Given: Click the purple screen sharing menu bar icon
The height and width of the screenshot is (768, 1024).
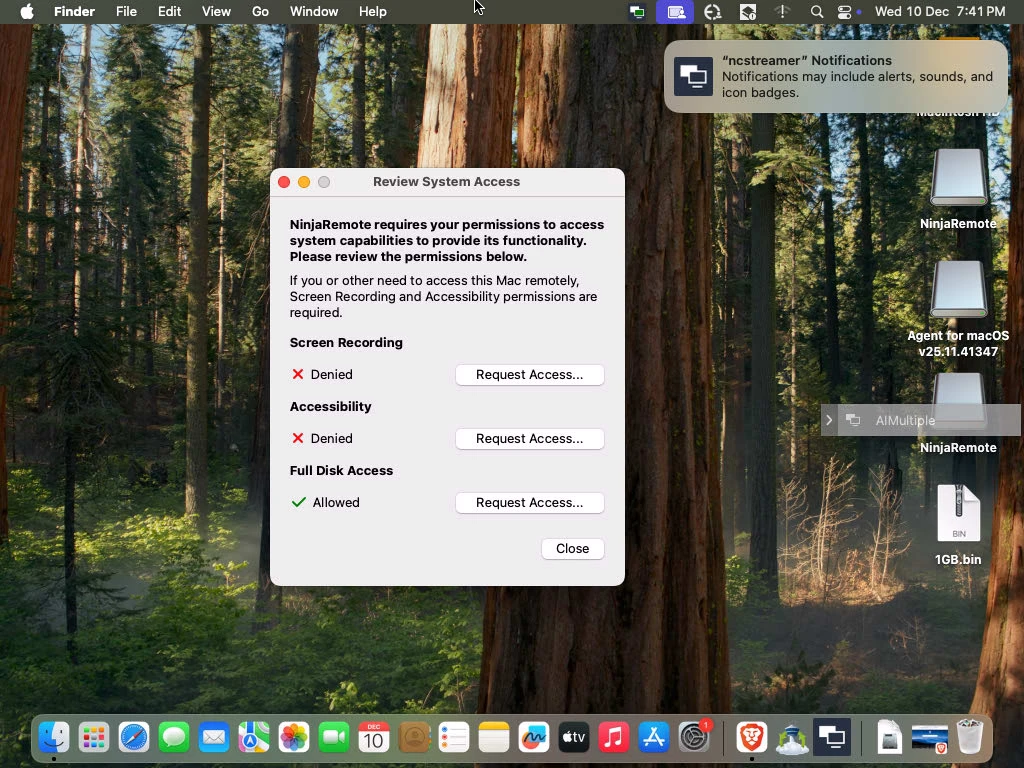Looking at the screenshot, I should click(x=675, y=12).
